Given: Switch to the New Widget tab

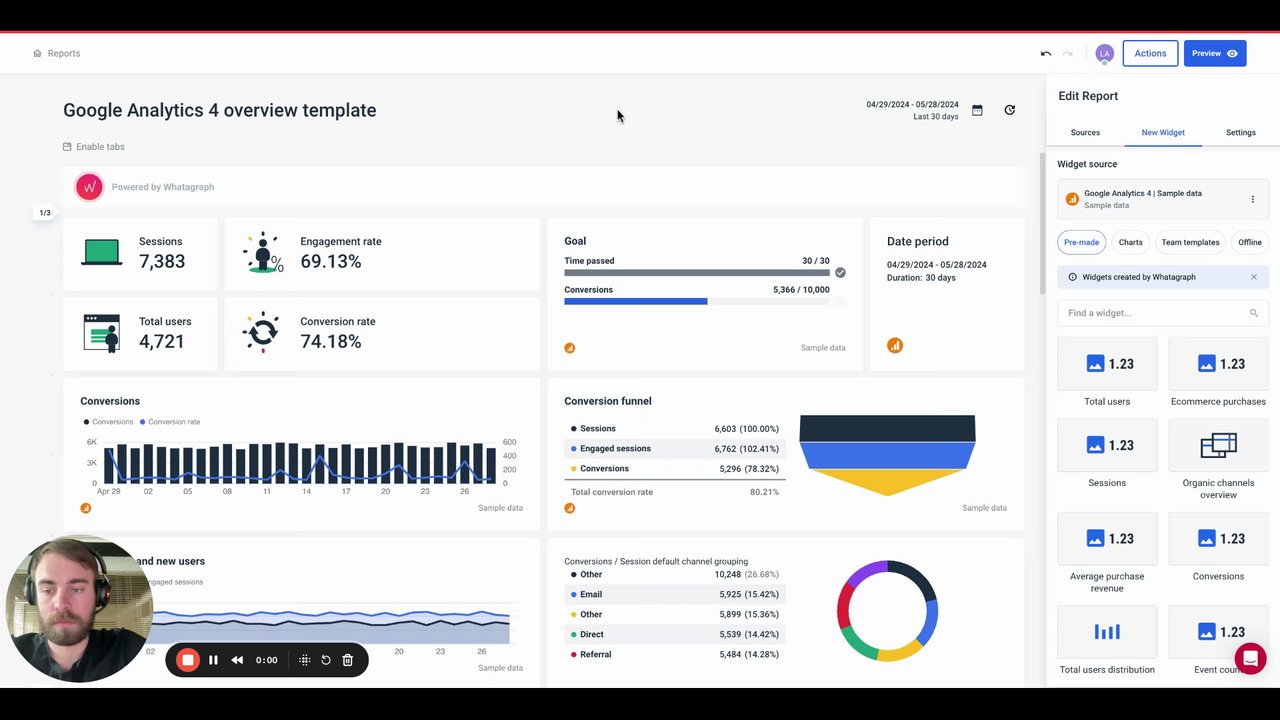Looking at the screenshot, I should pyautogui.click(x=1163, y=132).
